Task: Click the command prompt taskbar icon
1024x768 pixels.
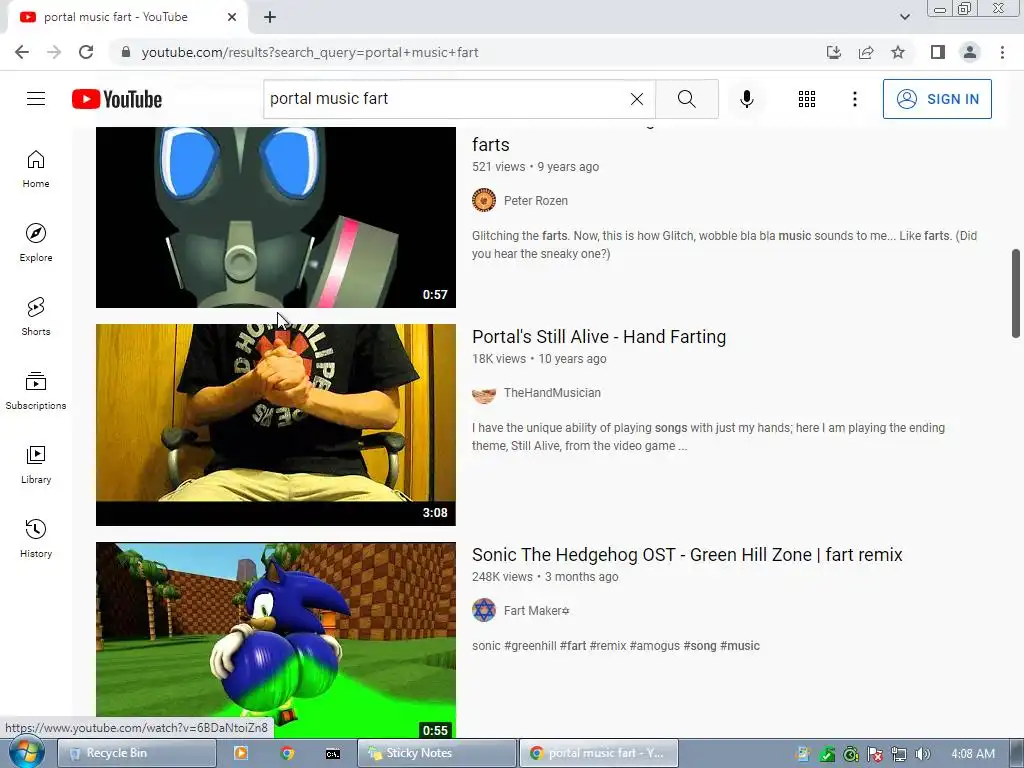Action: (332, 754)
